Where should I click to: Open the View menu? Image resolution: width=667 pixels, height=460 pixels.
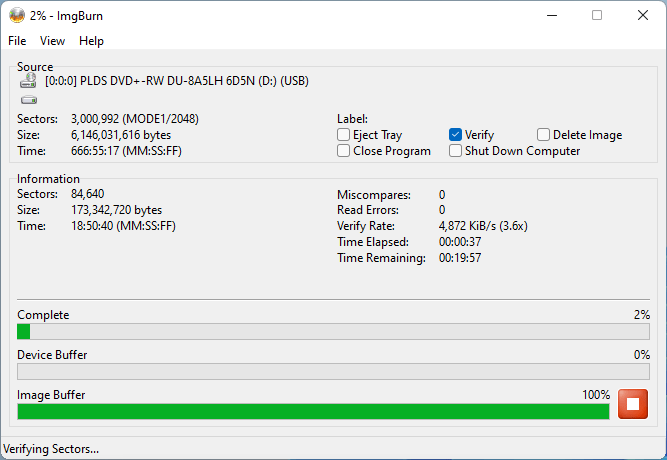click(52, 41)
